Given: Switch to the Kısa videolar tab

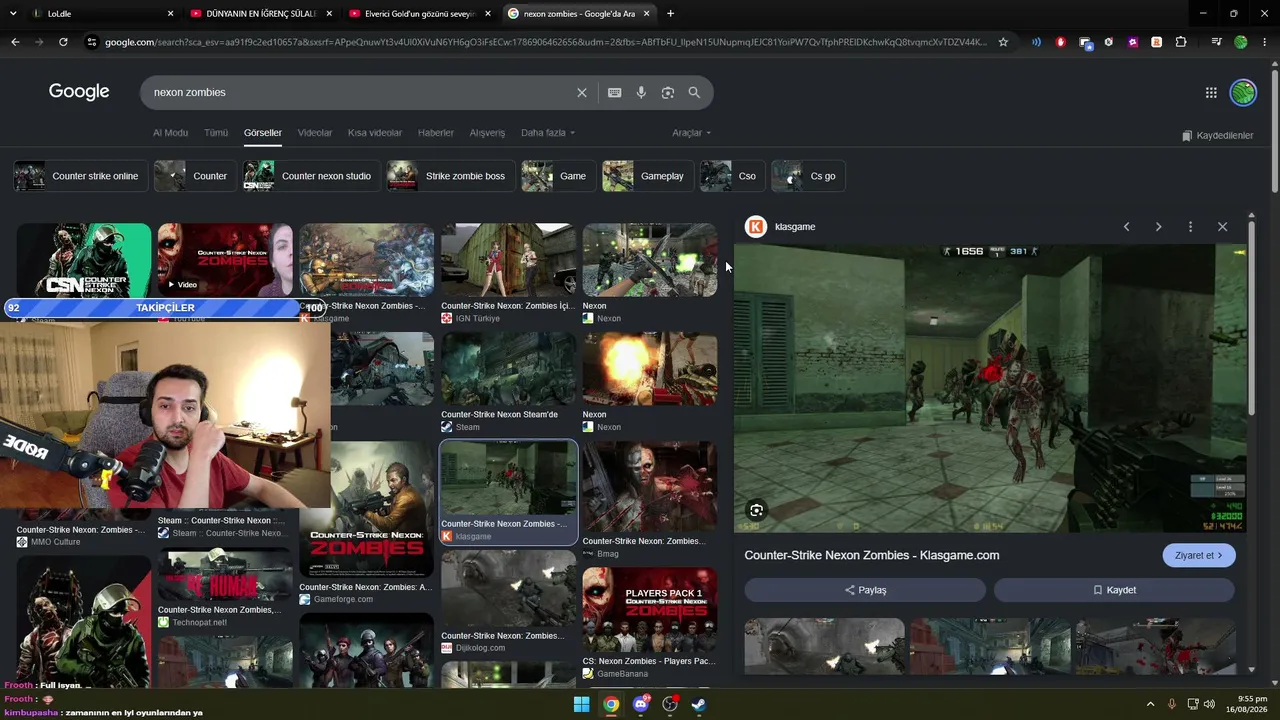Looking at the screenshot, I should click(x=375, y=133).
